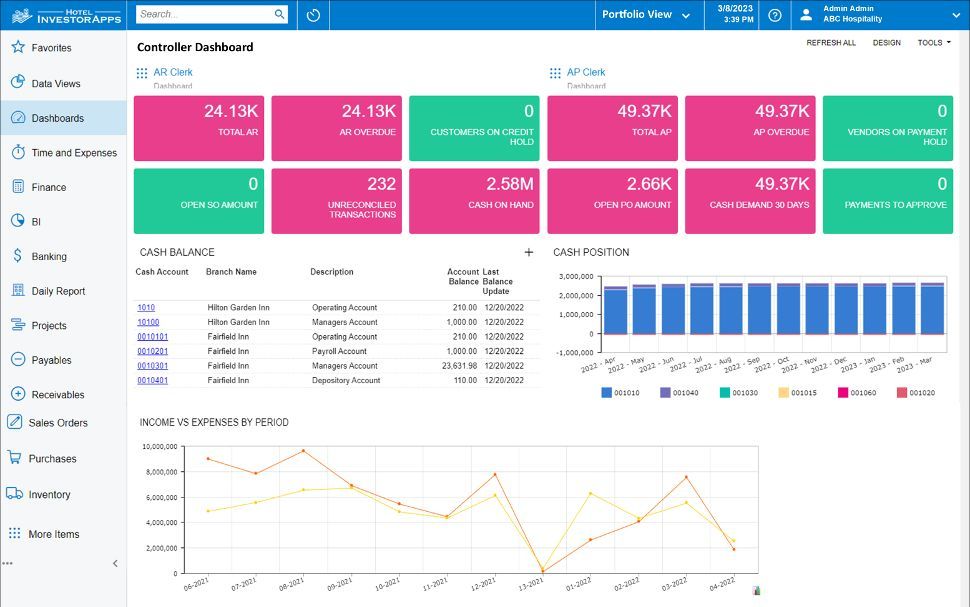Open the help question mark icon

(x=775, y=15)
